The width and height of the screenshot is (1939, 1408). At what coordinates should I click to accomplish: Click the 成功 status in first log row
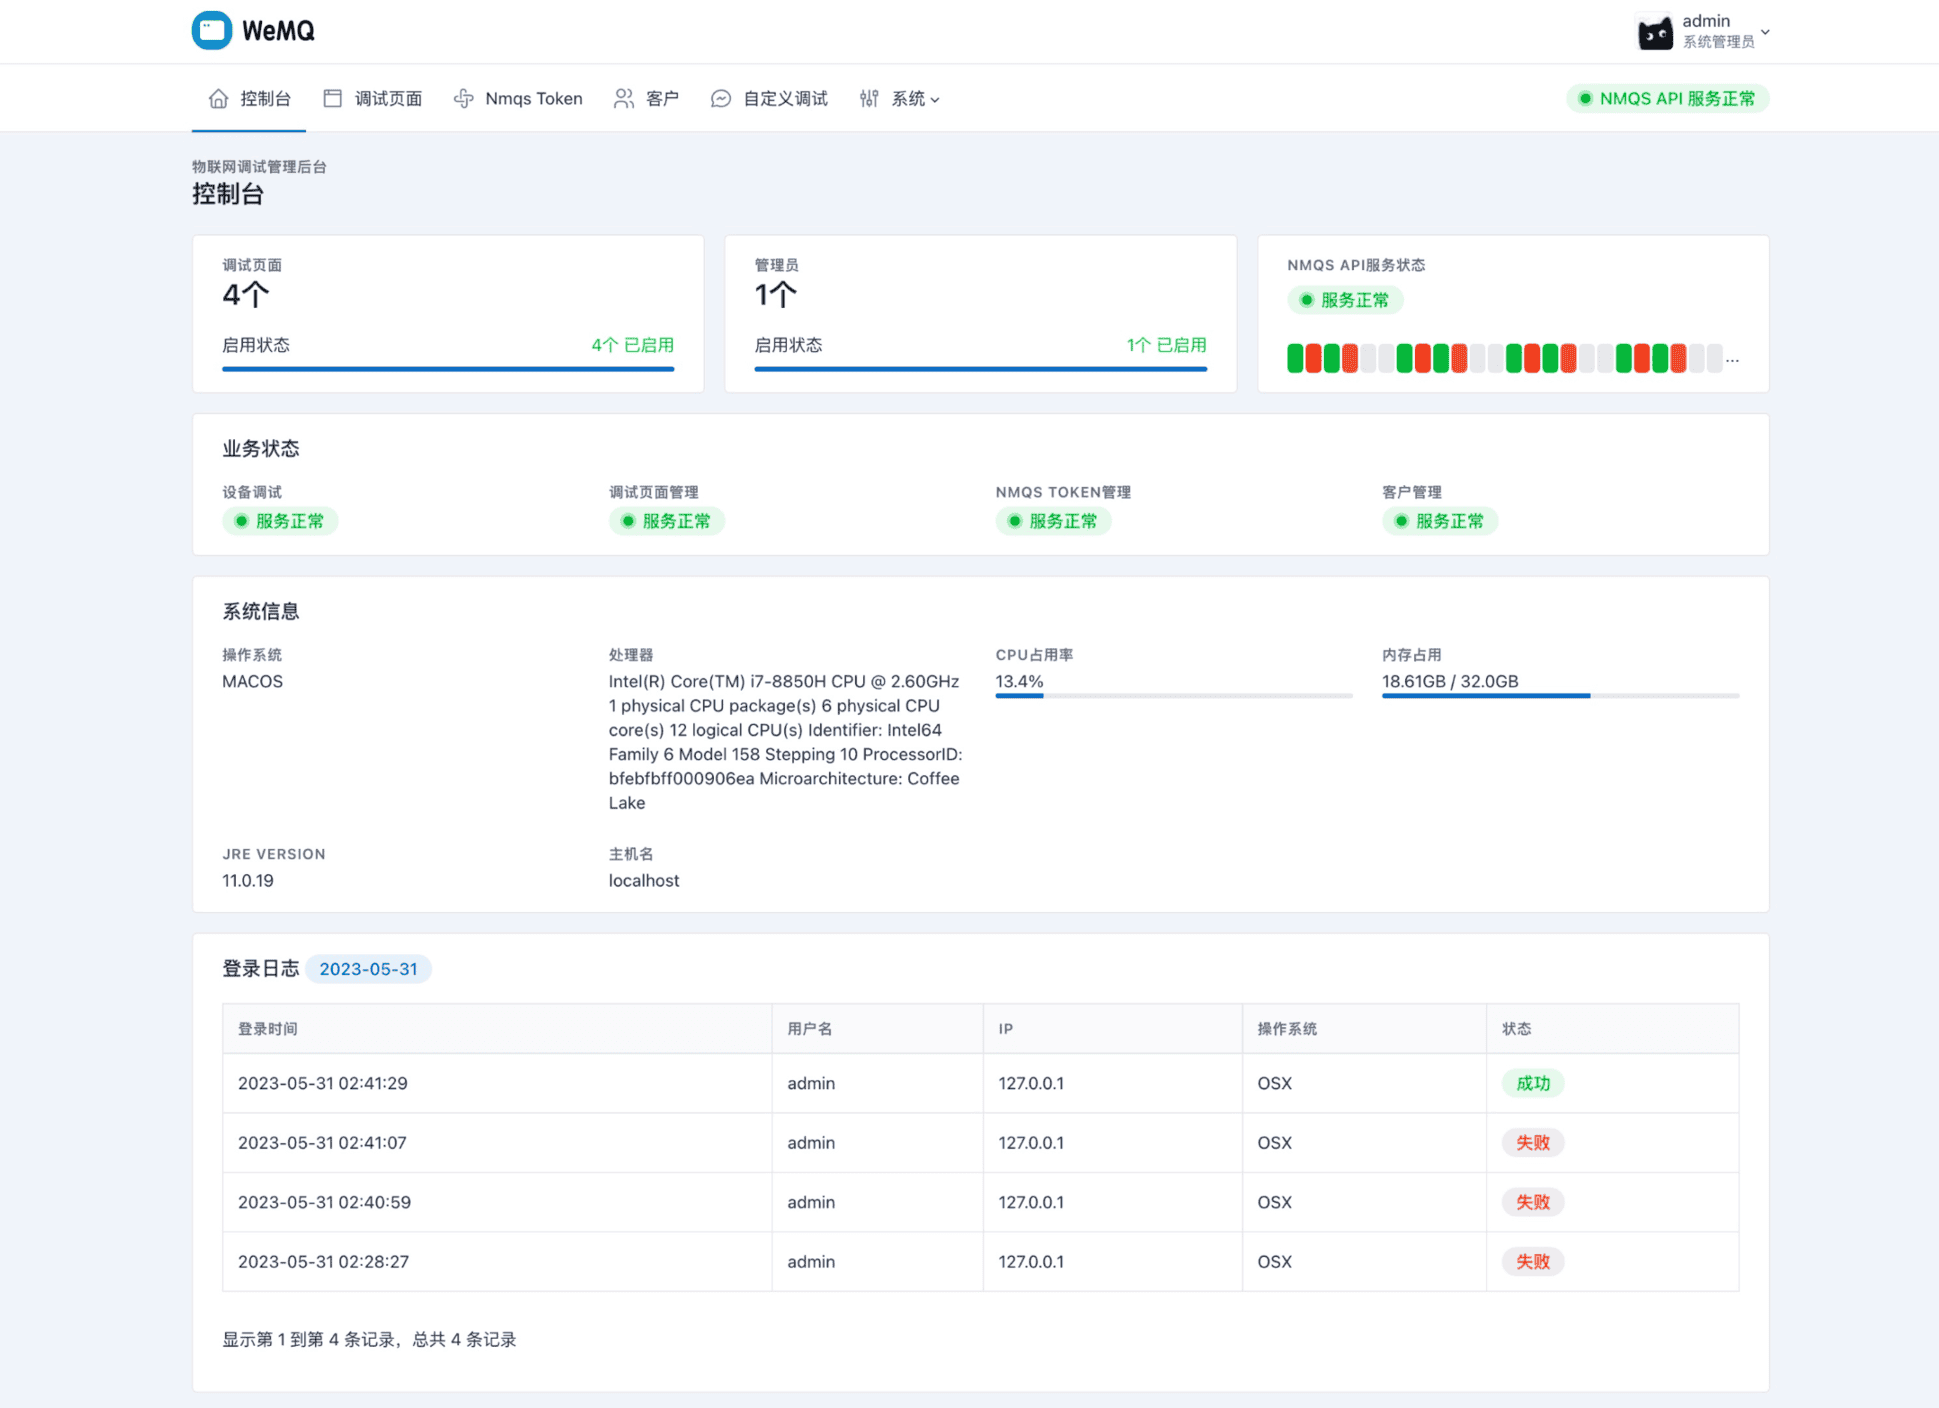(x=1532, y=1083)
